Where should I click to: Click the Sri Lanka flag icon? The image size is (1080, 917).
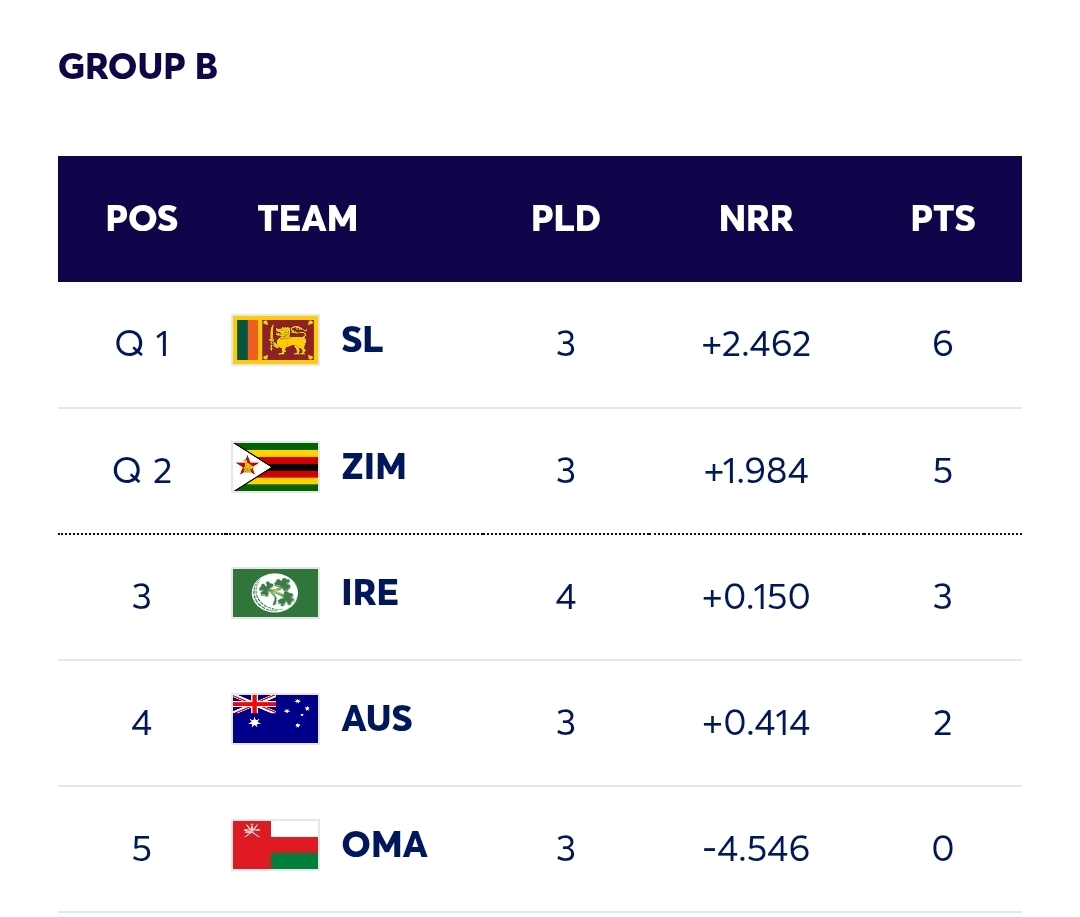(275, 341)
